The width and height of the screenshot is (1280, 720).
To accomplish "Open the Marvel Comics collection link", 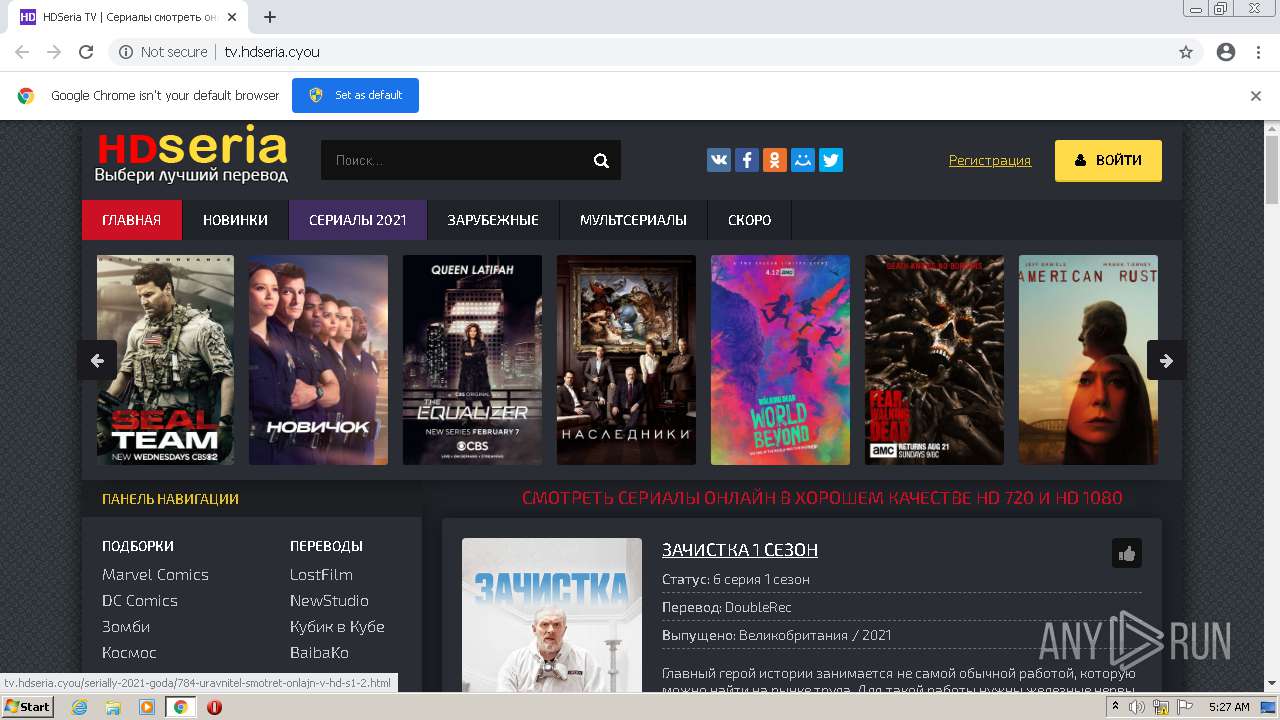I will pos(155,575).
